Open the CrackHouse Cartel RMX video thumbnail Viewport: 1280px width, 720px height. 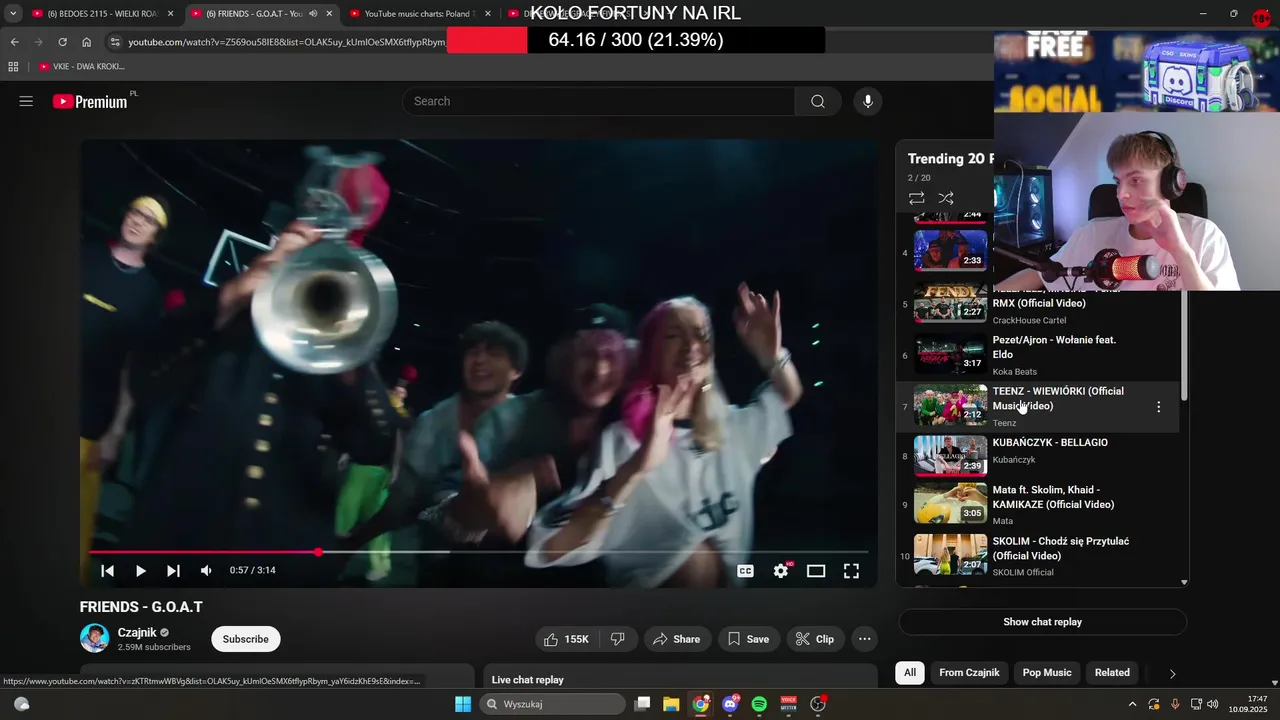tap(950, 303)
